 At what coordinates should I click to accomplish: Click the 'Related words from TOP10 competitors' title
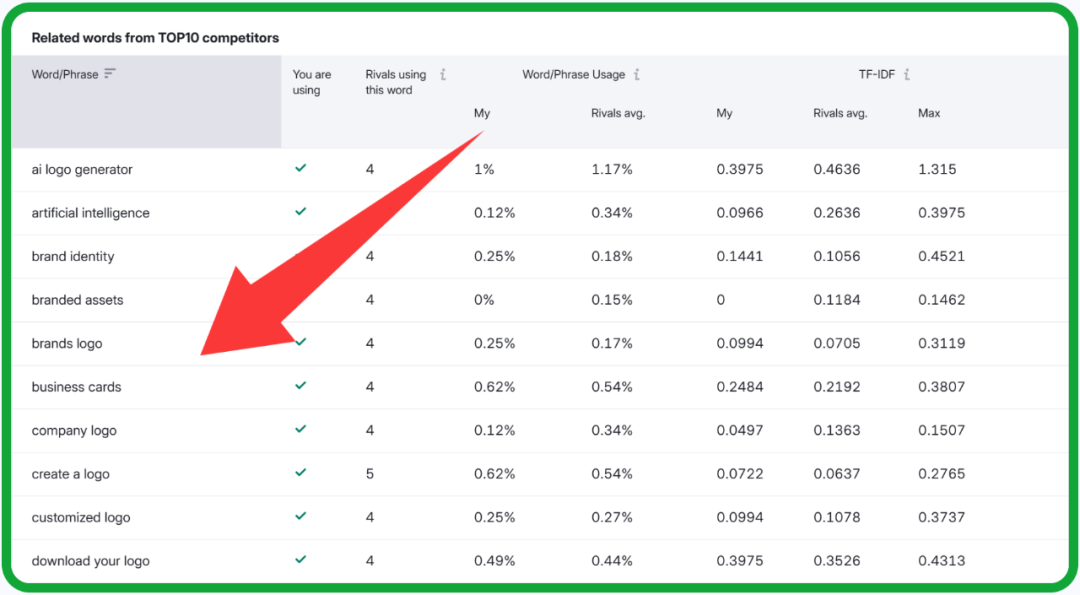pyautogui.click(x=155, y=38)
